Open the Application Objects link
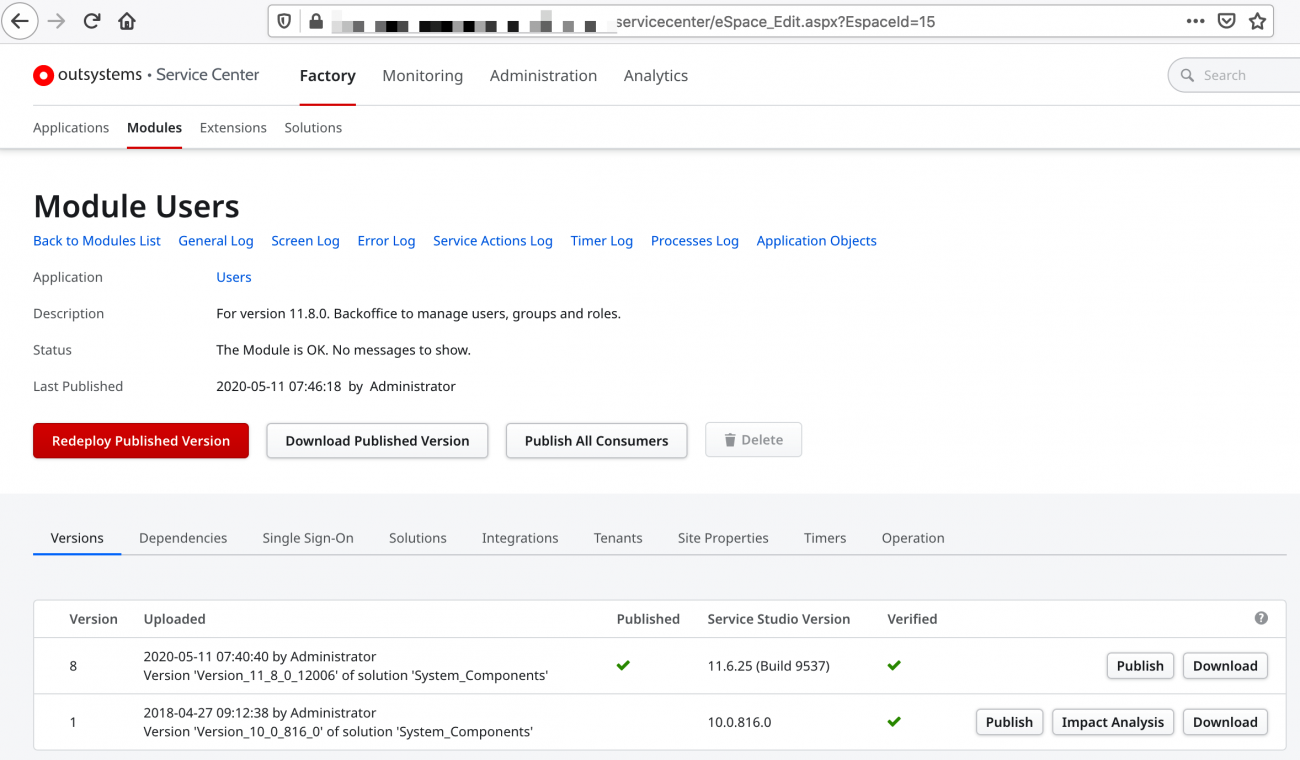This screenshot has height=760, width=1300. (x=816, y=241)
